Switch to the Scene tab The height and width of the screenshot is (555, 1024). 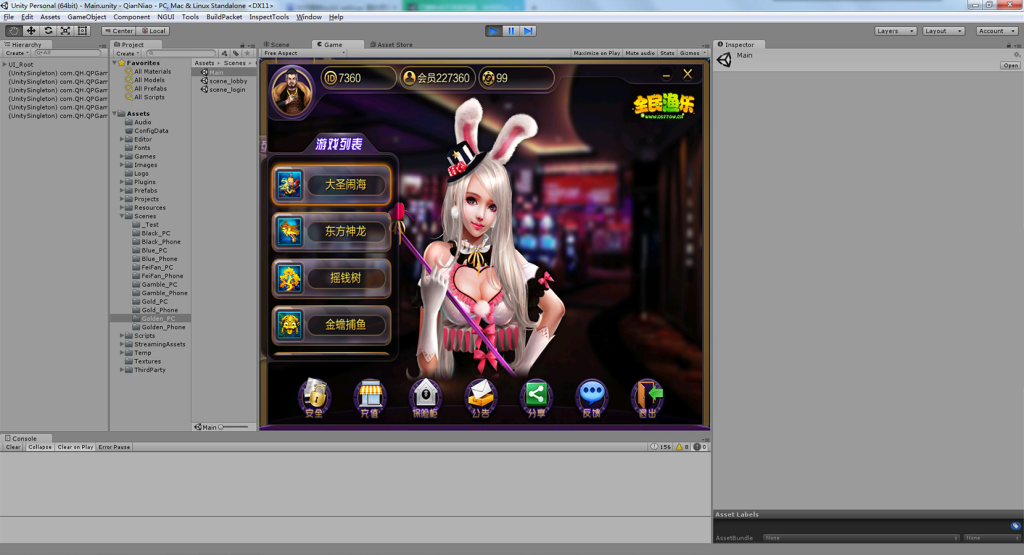278,44
